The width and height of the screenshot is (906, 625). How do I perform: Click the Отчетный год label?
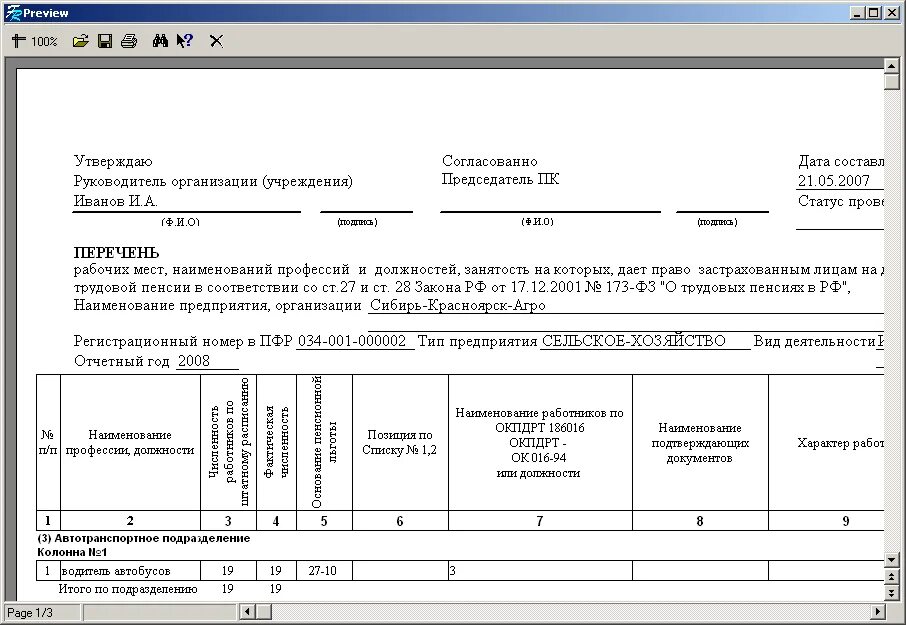(x=122, y=361)
